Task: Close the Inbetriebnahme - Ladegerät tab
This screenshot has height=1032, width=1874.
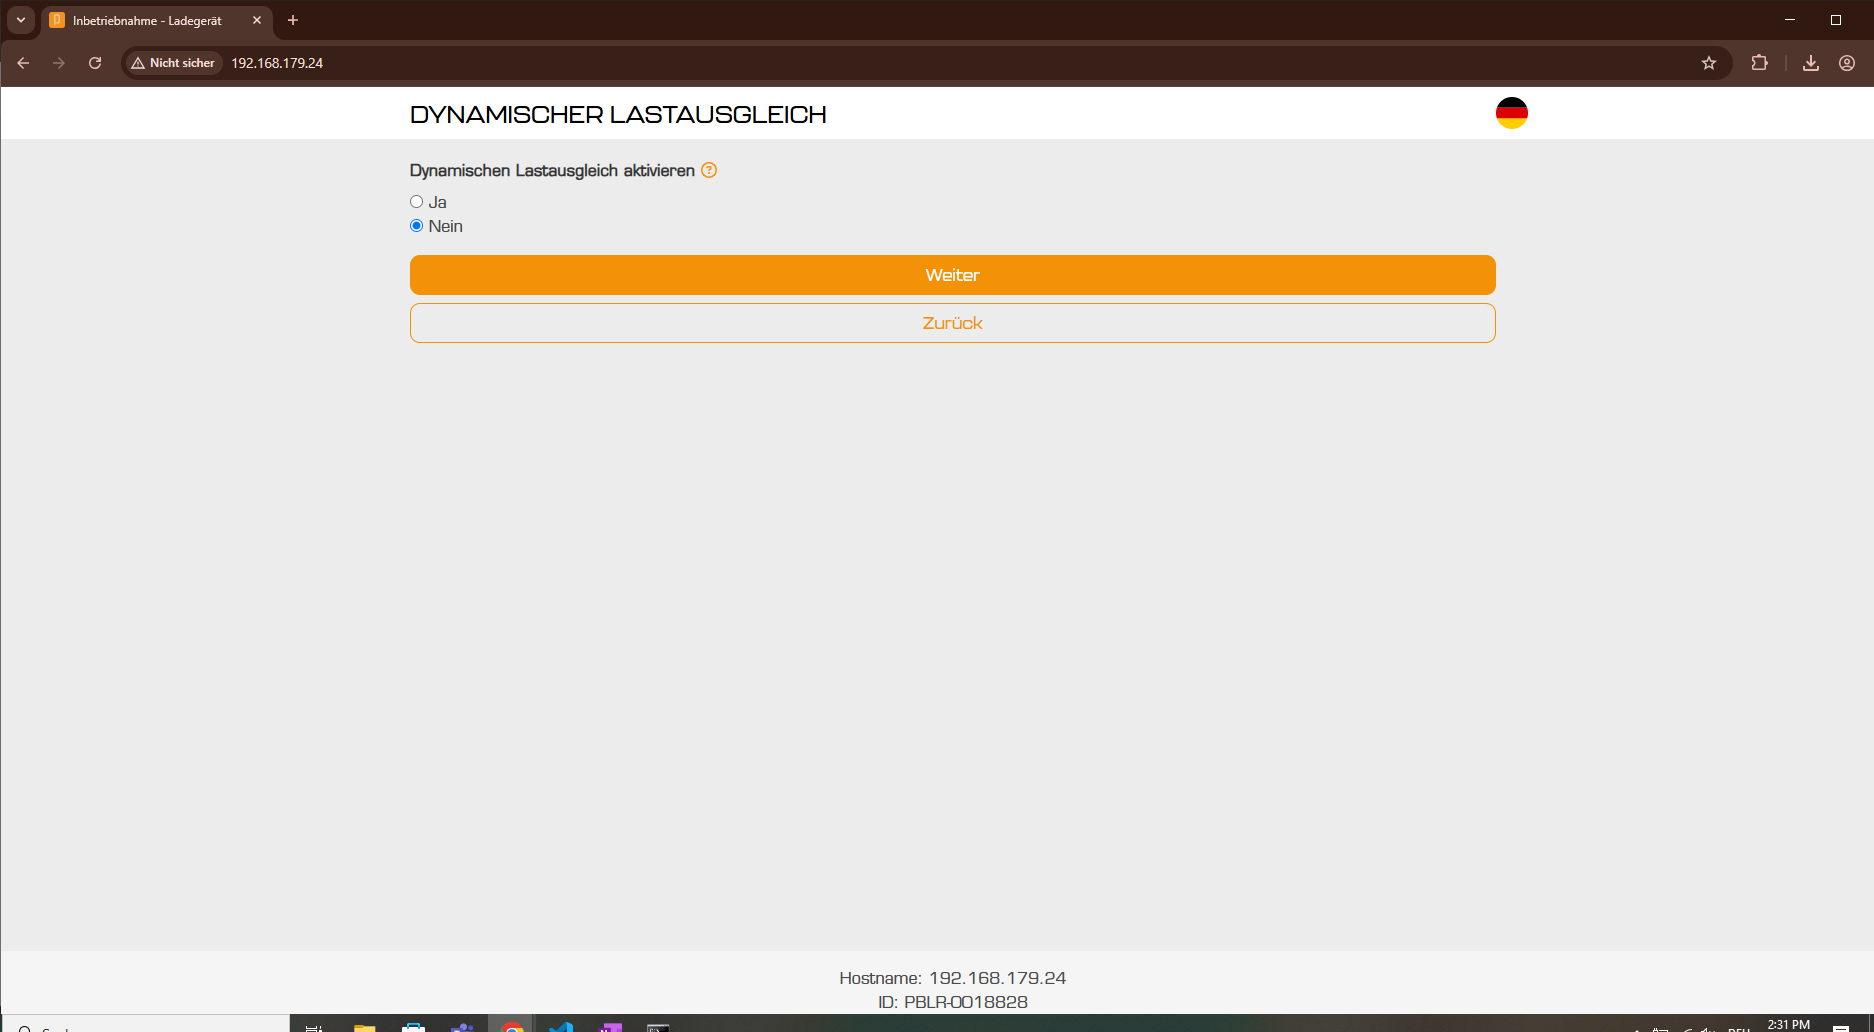Action: click(257, 20)
